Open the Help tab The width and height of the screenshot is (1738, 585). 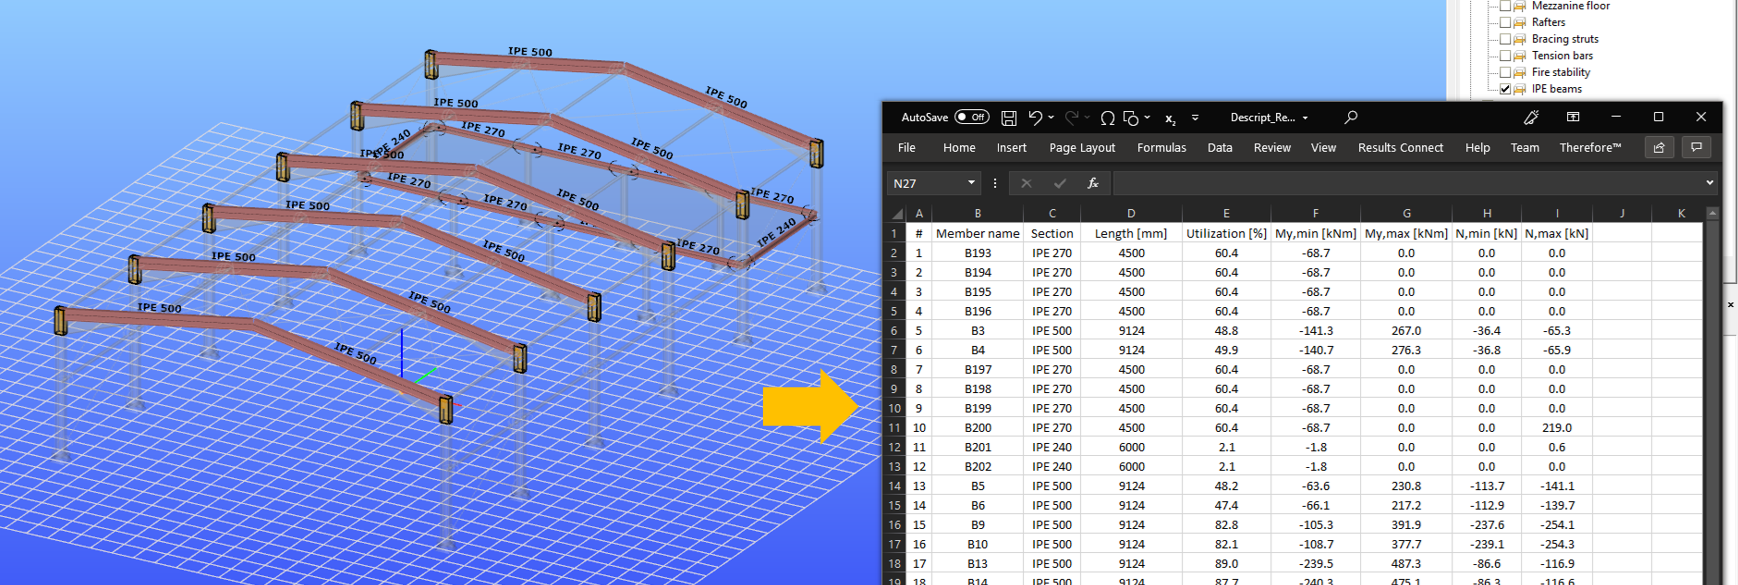click(x=1477, y=147)
